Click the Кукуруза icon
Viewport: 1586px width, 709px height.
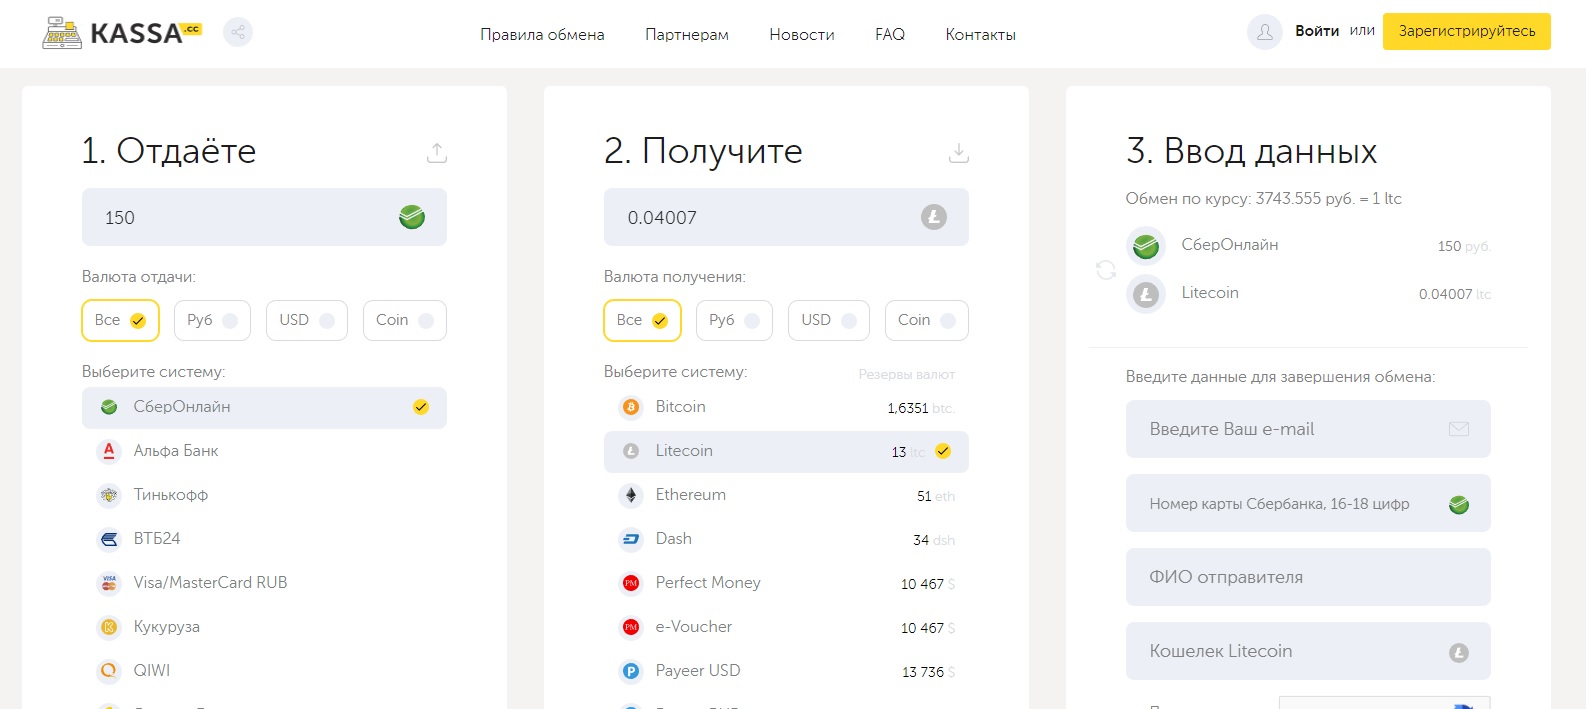109,627
